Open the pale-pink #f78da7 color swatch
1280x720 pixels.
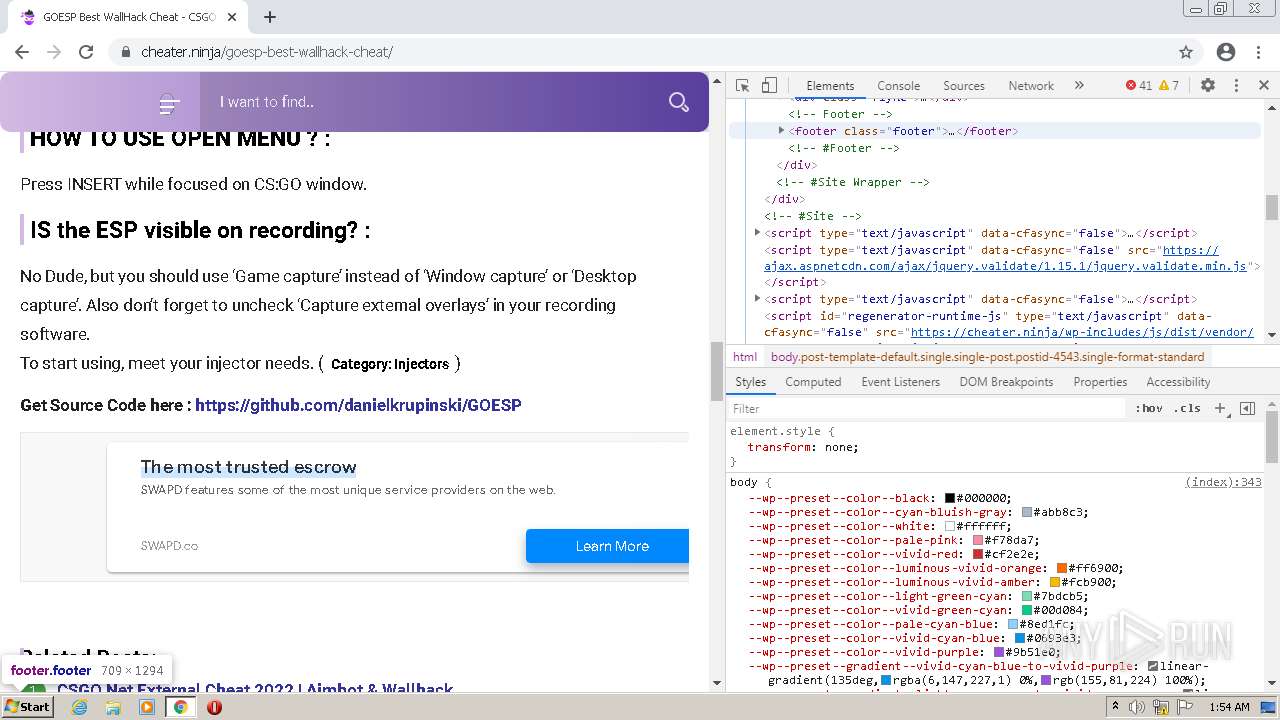click(x=978, y=540)
